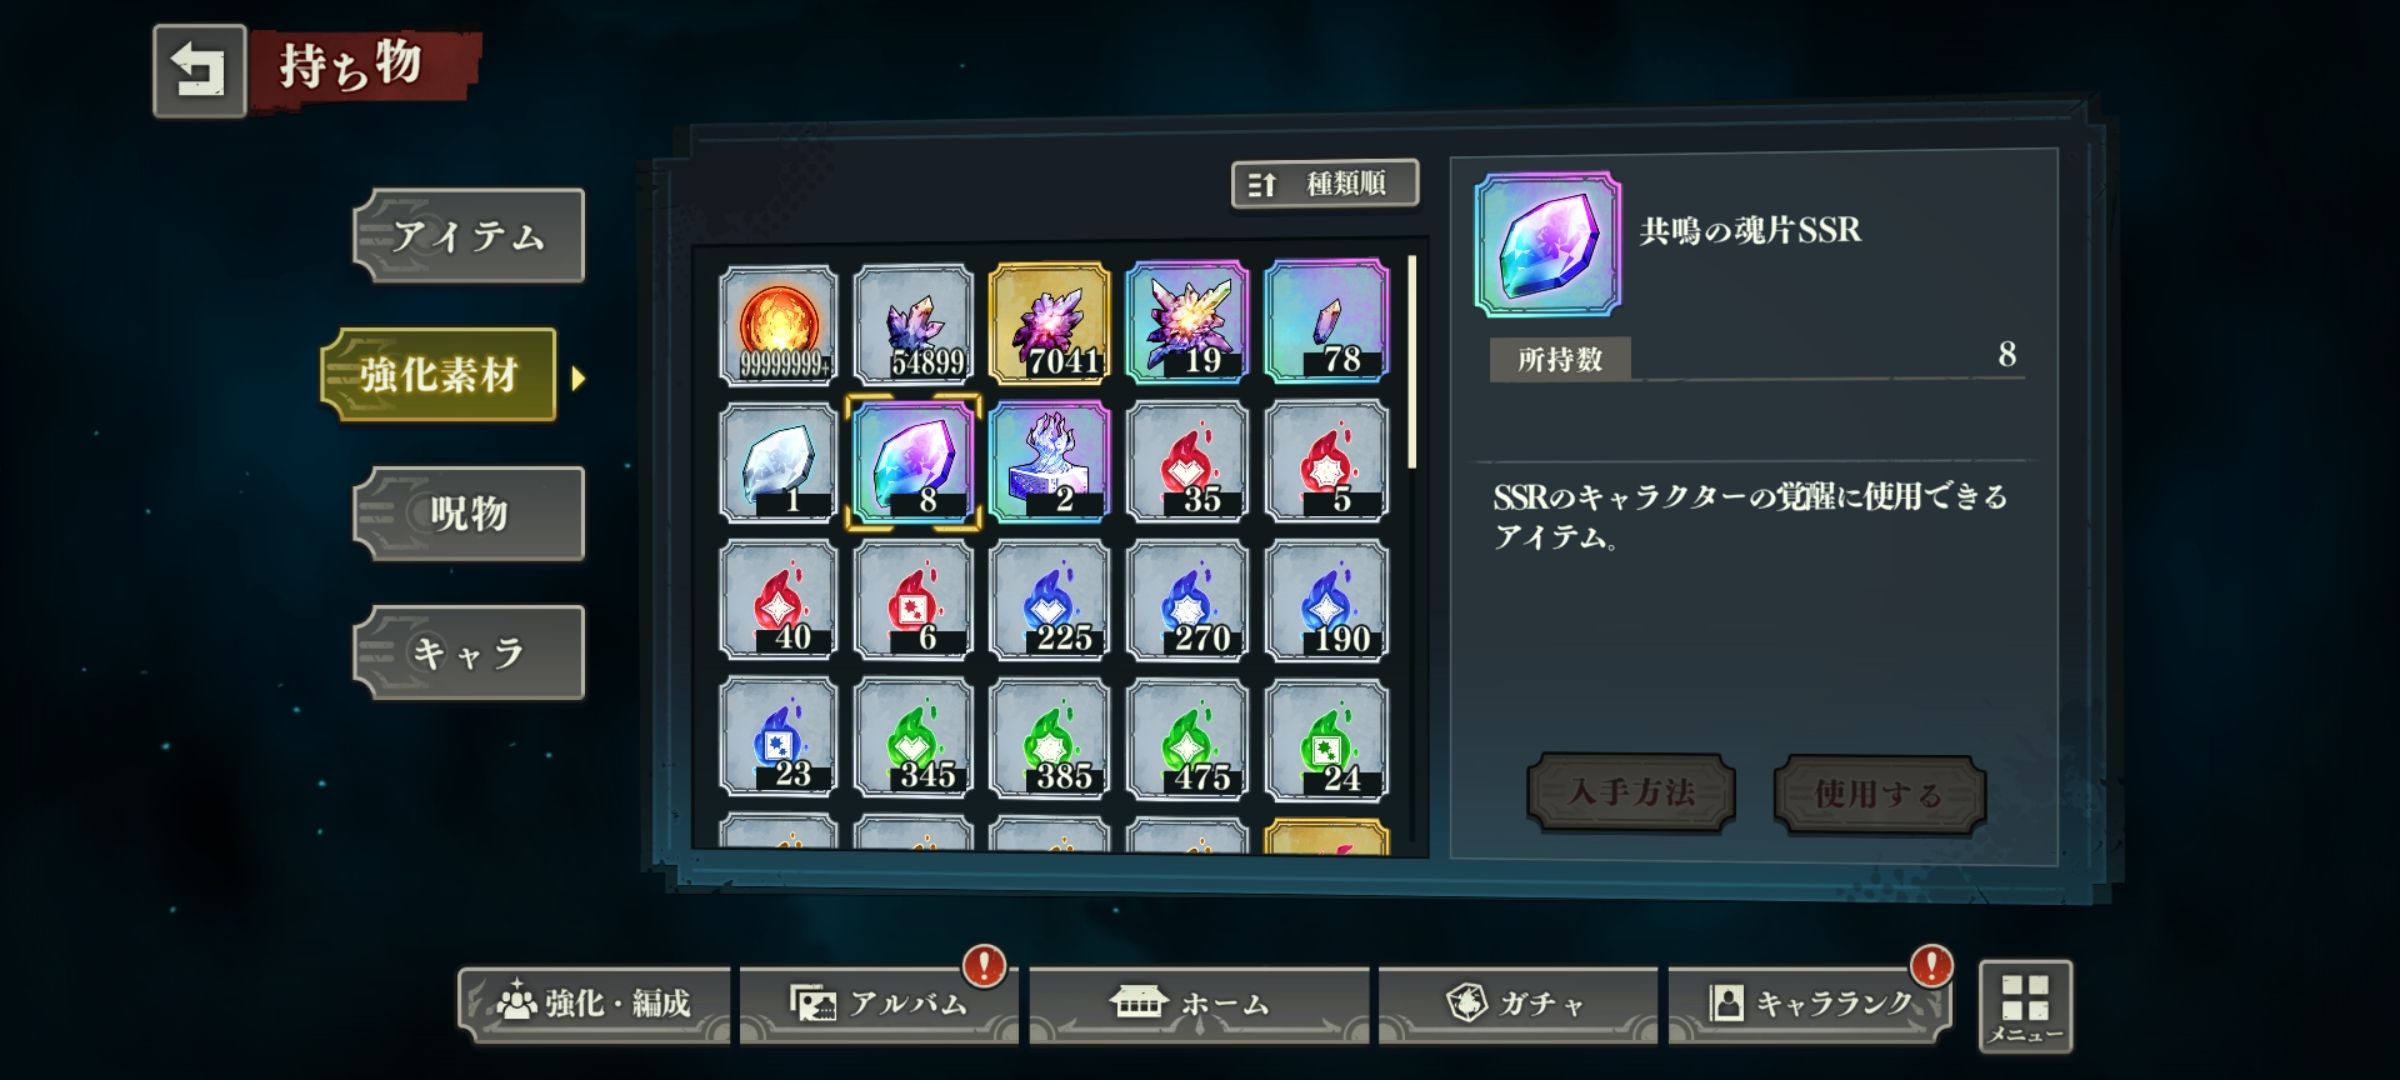The width and height of the screenshot is (2400, 1080).
Task: Open the 種類順 sort order dropdown
Action: [1325, 184]
